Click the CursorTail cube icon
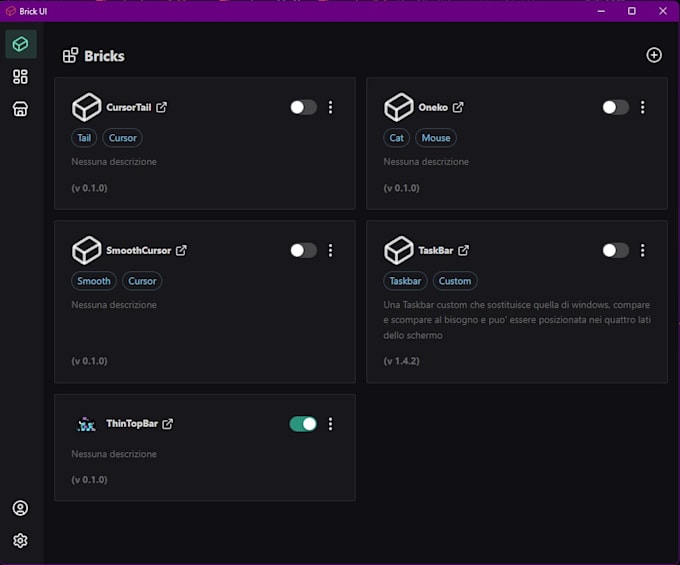This screenshot has height=565, width=680. click(86, 107)
